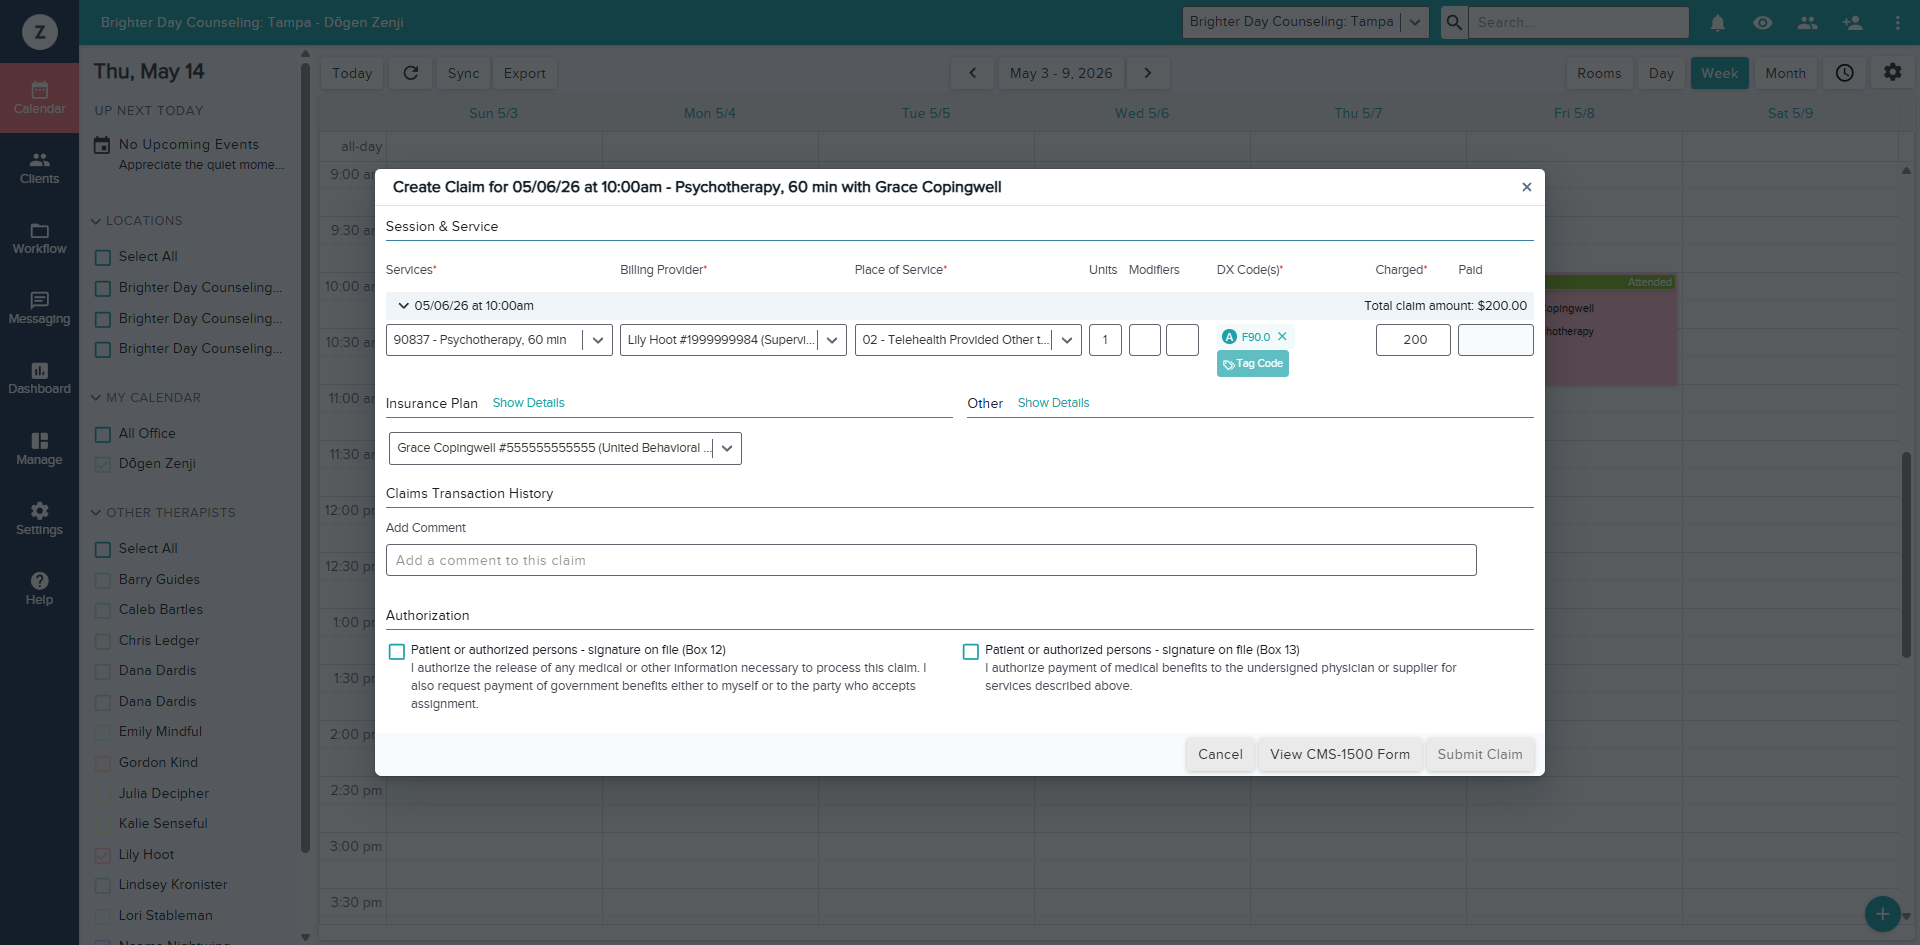Click the add person icon in top bar
This screenshot has height=945, width=1920.
click(x=1852, y=22)
